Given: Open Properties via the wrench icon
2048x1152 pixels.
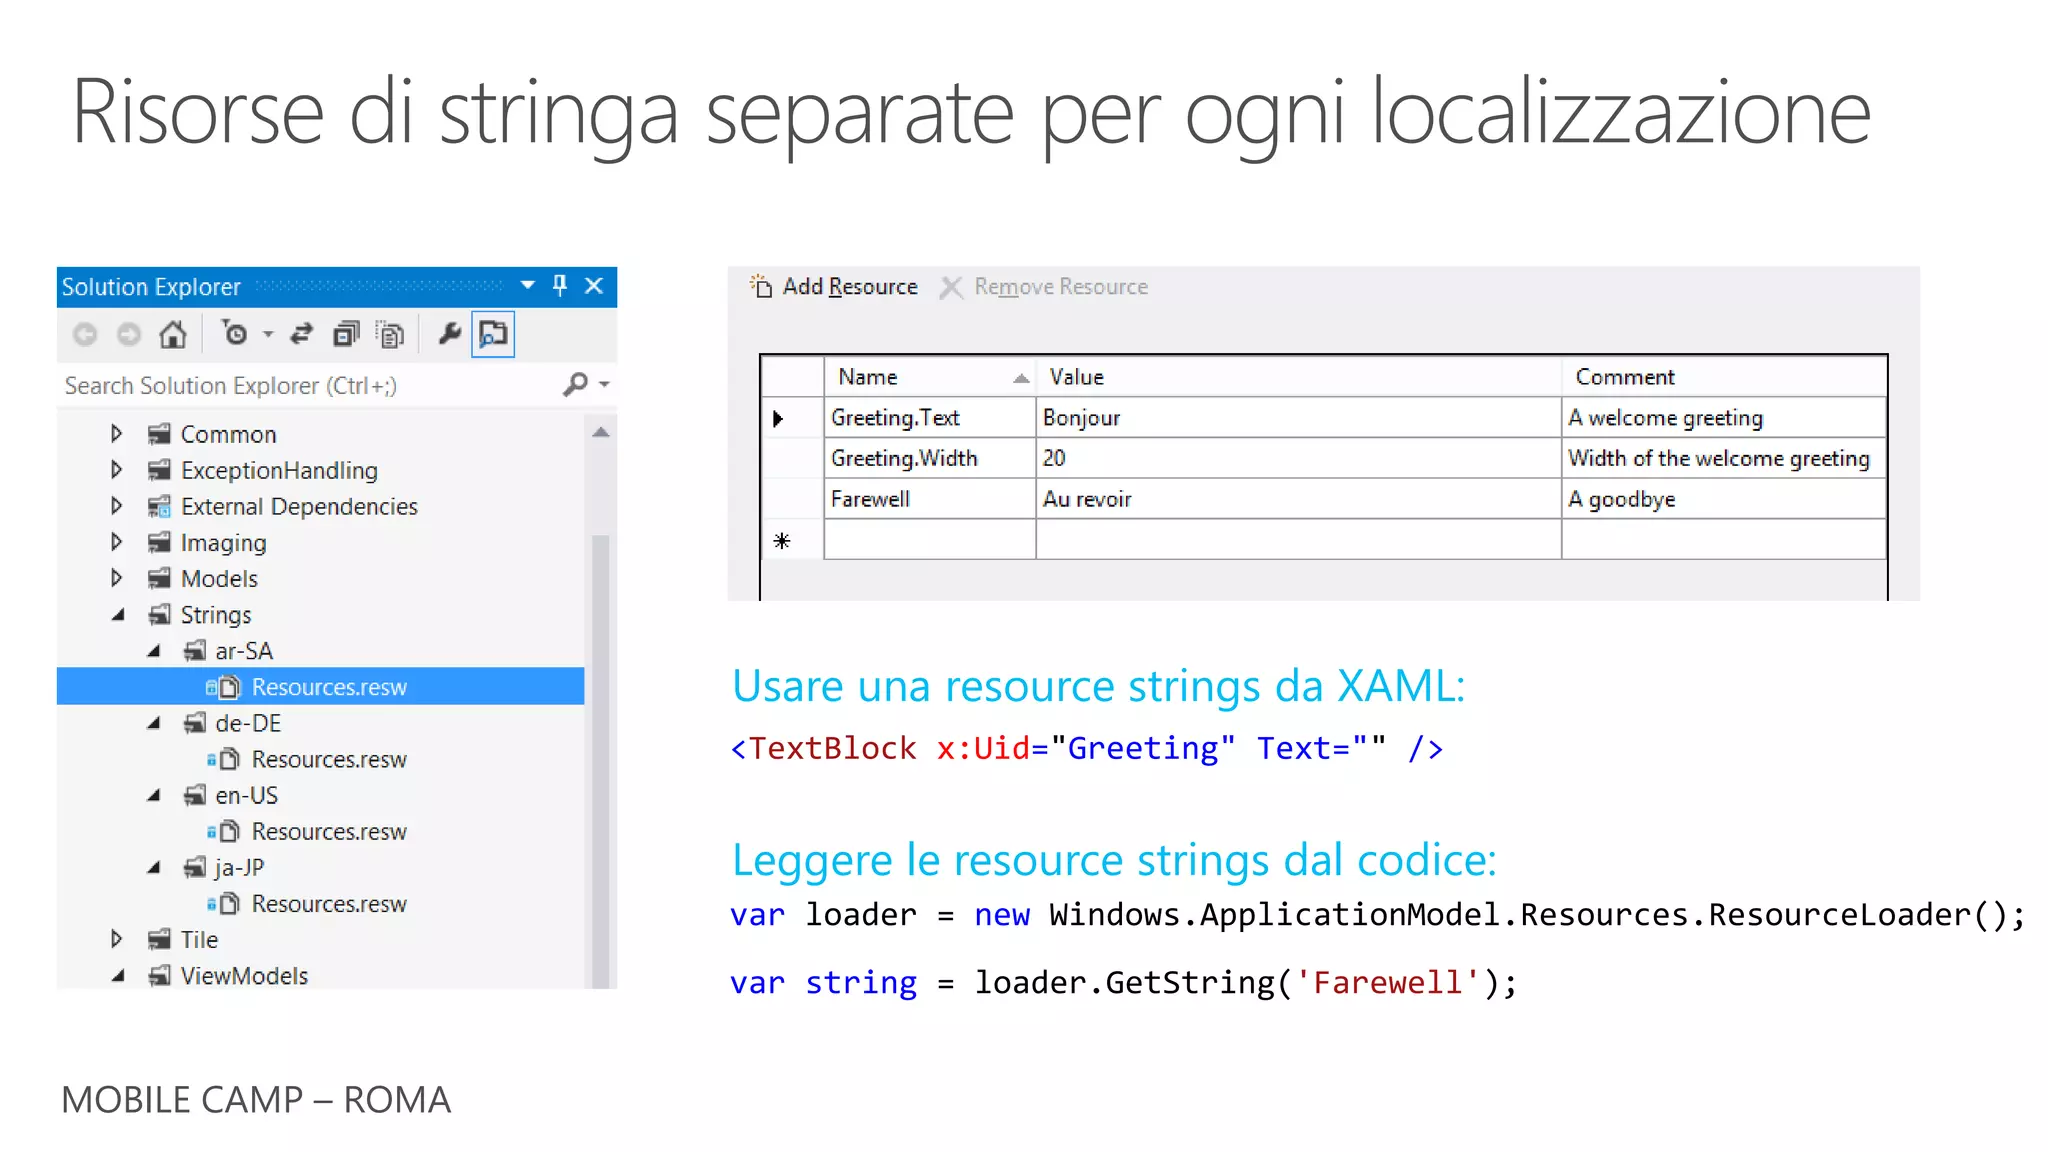Looking at the screenshot, I should point(450,334).
